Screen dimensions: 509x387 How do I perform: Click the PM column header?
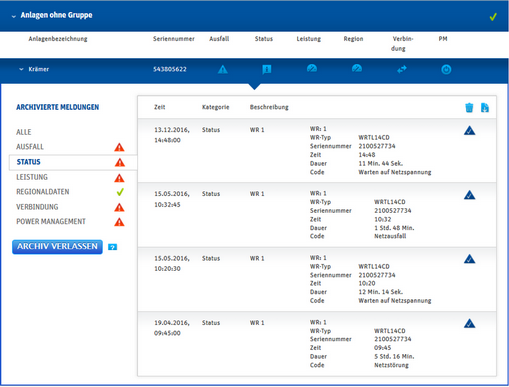[x=443, y=39]
